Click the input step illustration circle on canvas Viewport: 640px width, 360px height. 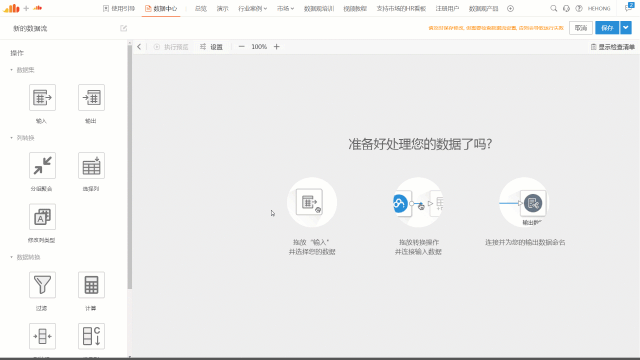(312, 202)
